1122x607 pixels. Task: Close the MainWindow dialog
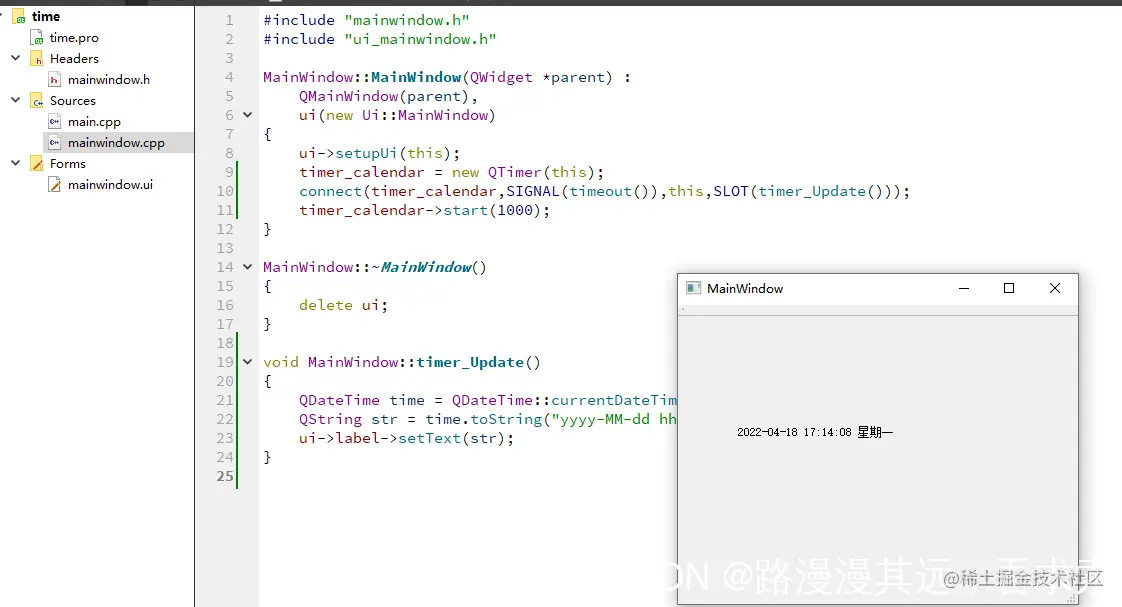[x=1055, y=288]
